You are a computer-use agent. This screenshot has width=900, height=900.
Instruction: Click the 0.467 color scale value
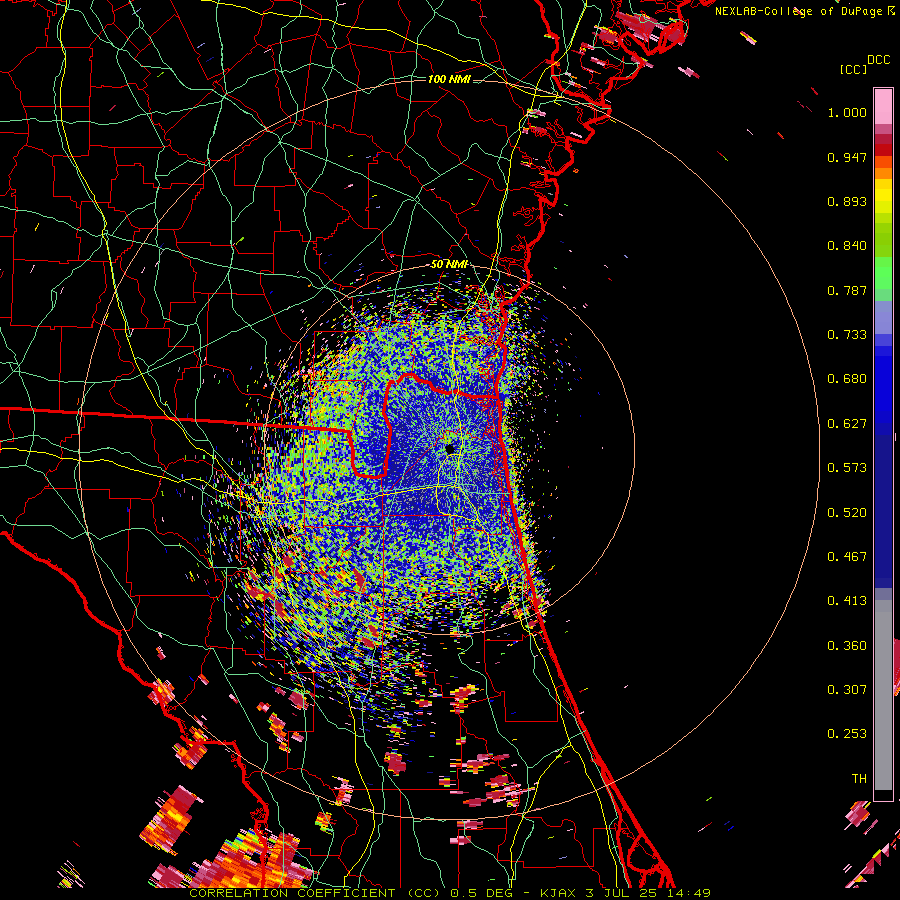coord(847,557)
